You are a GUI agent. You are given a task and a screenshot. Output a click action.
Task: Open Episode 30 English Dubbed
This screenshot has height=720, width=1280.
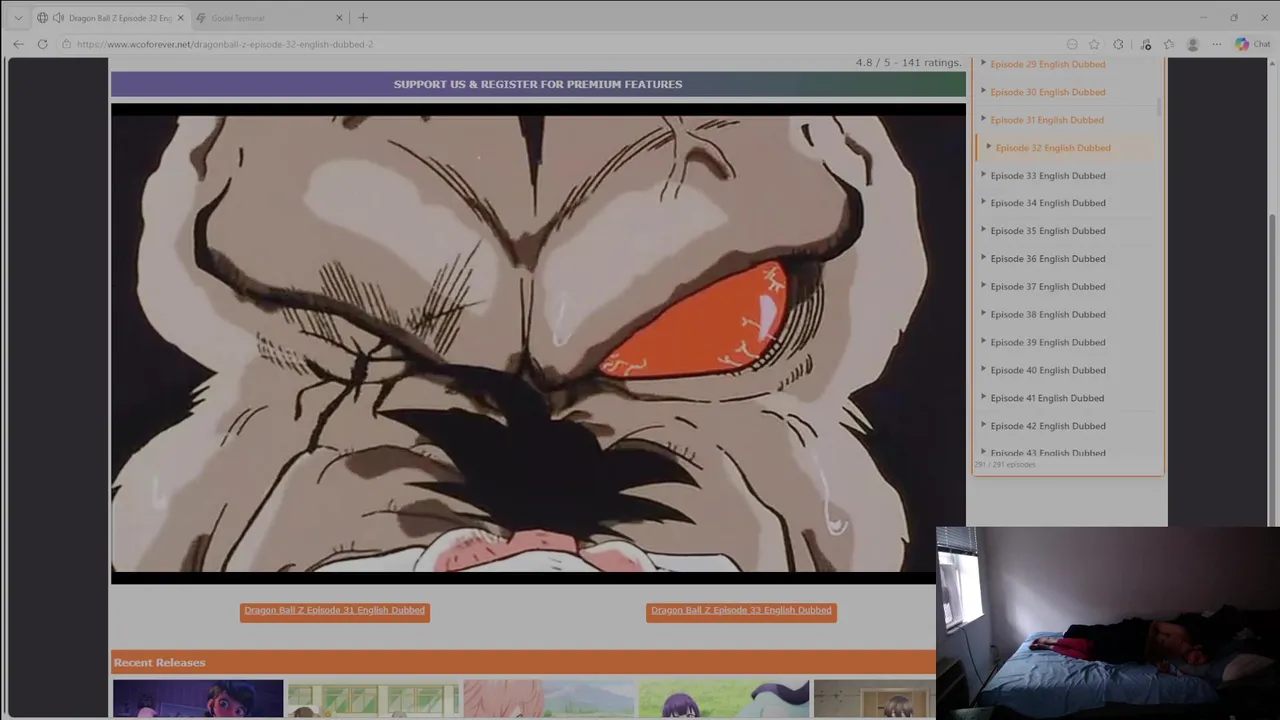pyautogui.click(x=1047, y=92)
